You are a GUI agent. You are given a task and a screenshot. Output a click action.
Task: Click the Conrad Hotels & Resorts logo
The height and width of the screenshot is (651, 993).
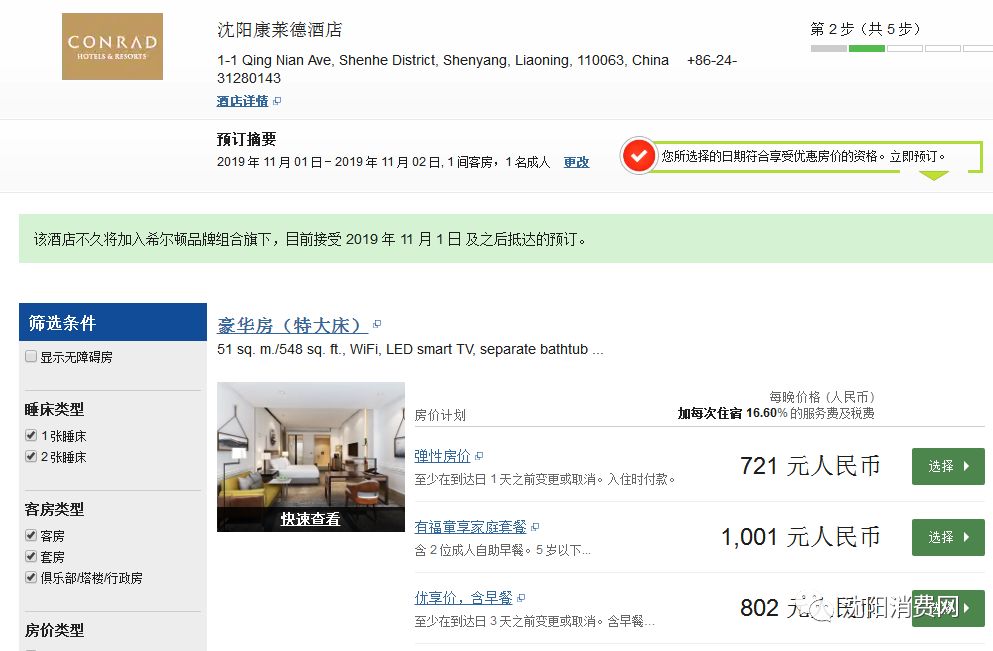point(112,46)
